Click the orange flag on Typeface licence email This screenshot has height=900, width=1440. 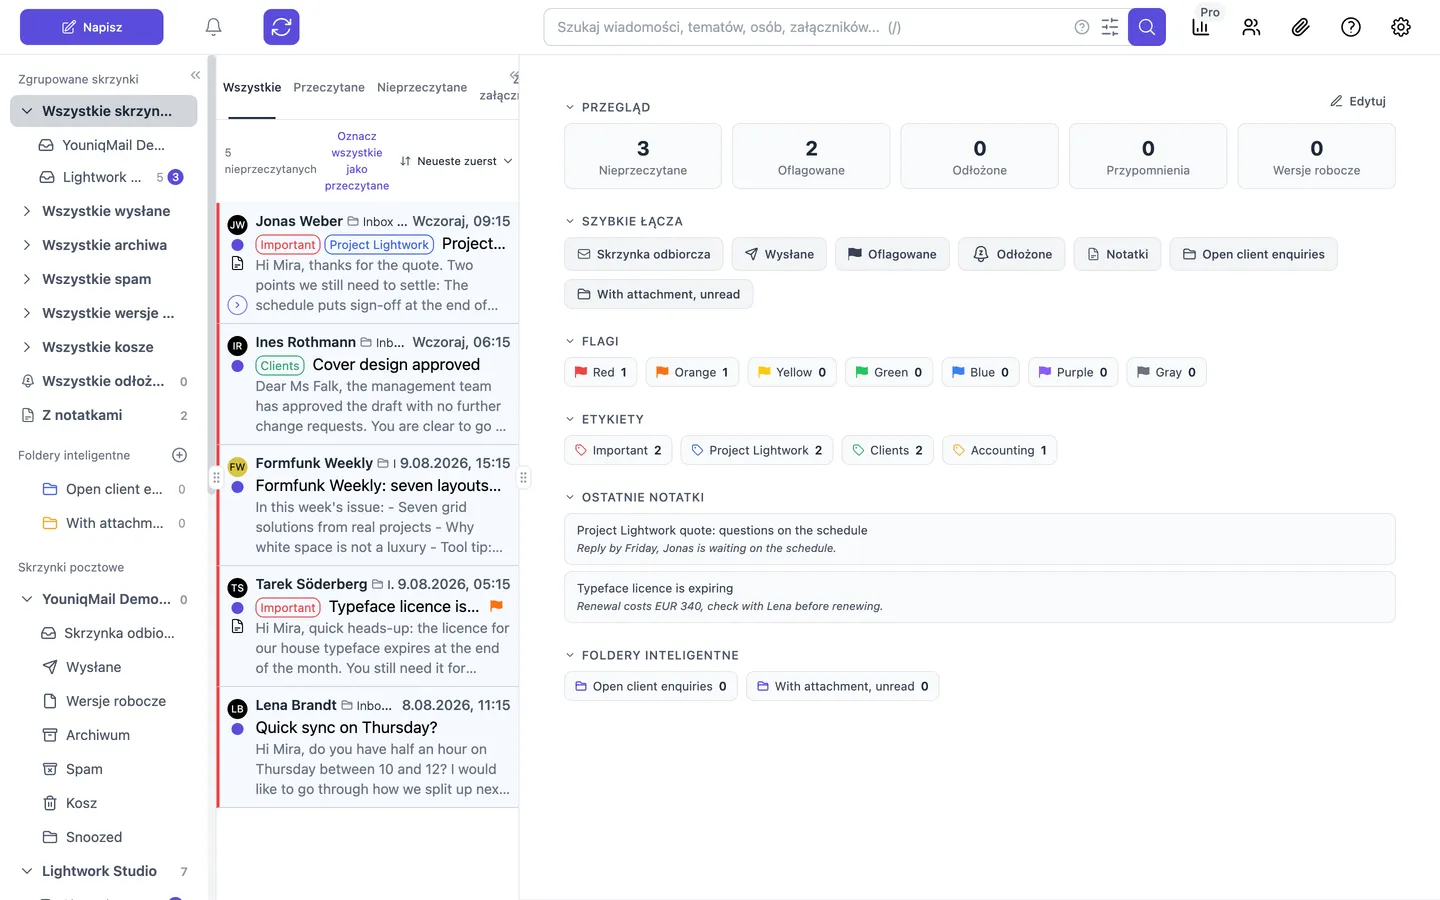coord(496,606)
